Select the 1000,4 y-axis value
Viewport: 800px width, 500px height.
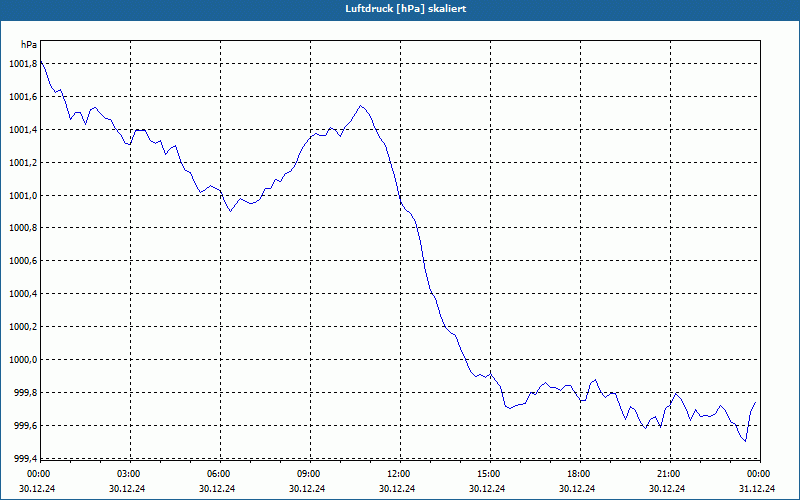(23, 294)
